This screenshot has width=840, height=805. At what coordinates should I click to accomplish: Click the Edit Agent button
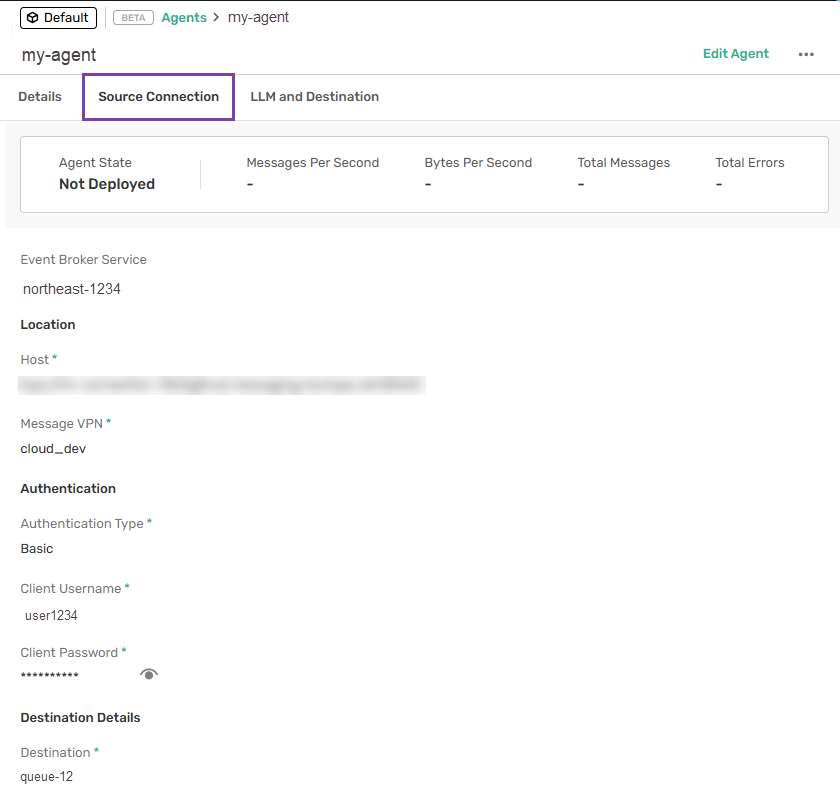tap(735, 54)
